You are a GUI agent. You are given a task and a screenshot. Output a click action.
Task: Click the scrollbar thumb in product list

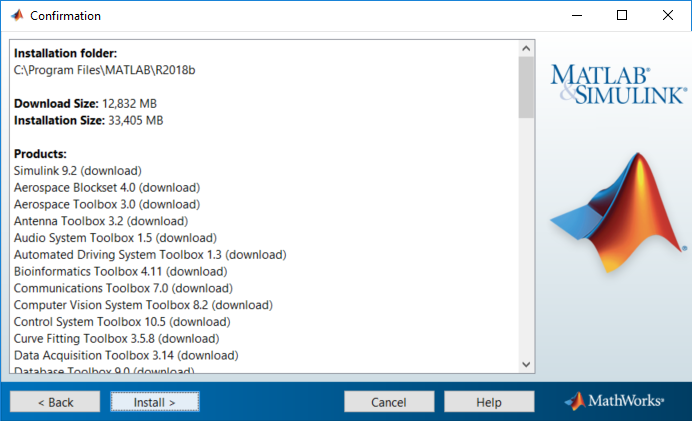526,87
